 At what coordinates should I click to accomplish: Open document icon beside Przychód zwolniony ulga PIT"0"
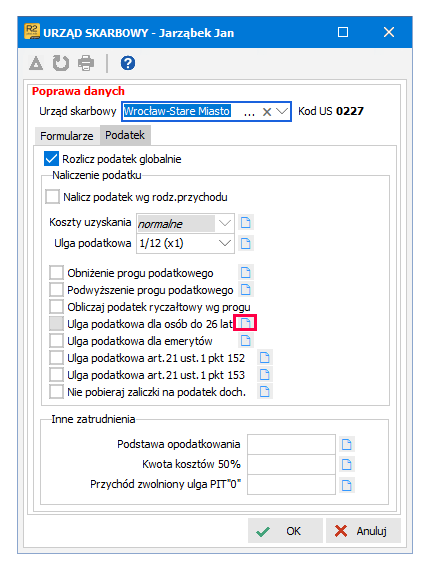(x=347, y=485)
